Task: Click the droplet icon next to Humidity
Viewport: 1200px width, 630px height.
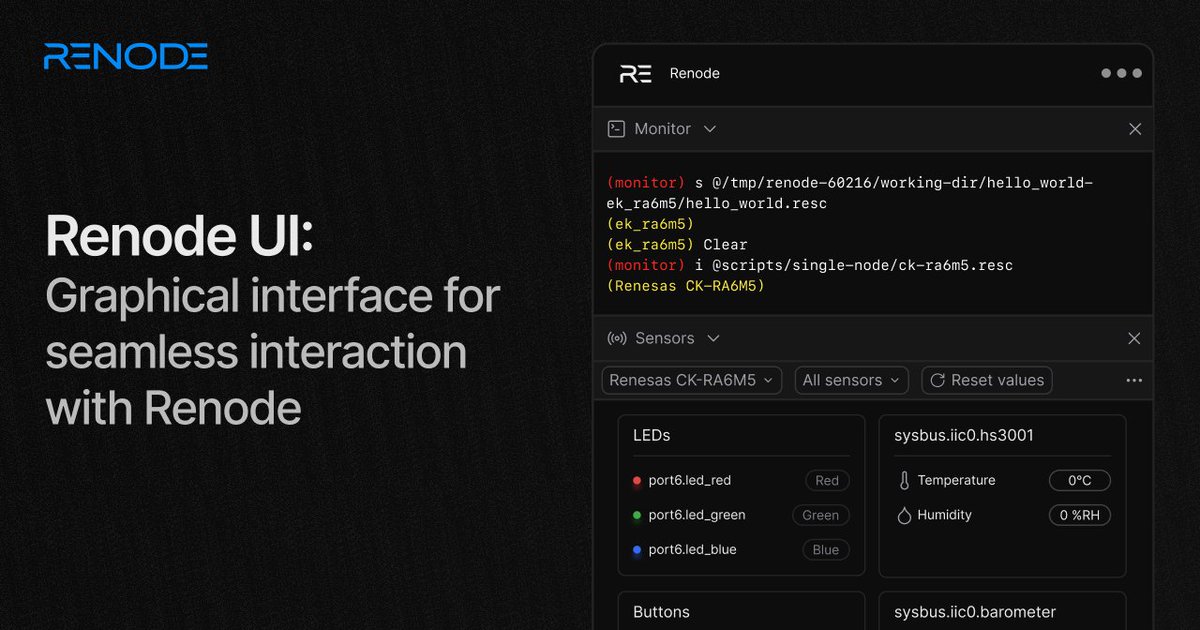Action: (902, 515)
